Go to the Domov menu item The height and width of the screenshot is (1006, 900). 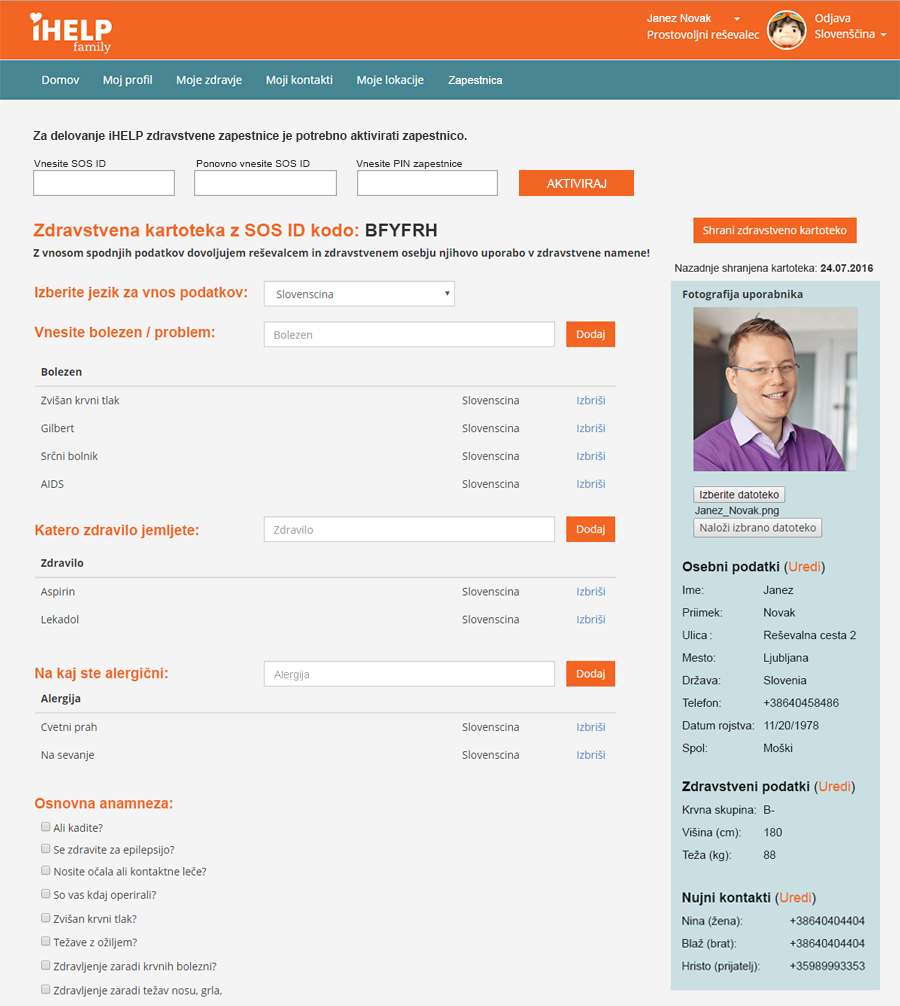60,80
